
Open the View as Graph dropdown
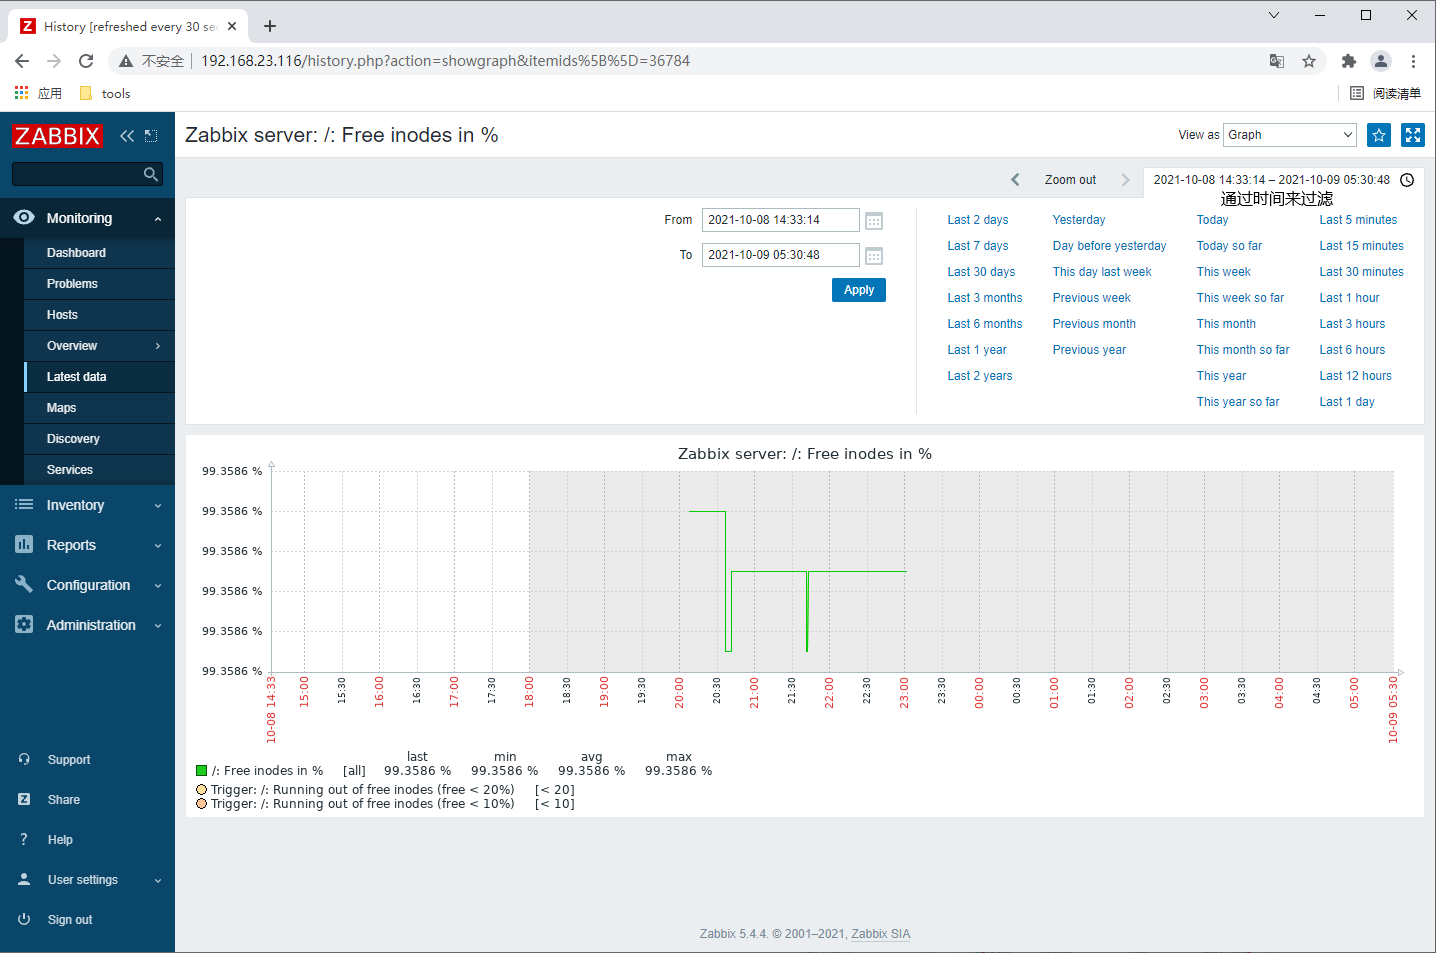(x=1290, y=135)
